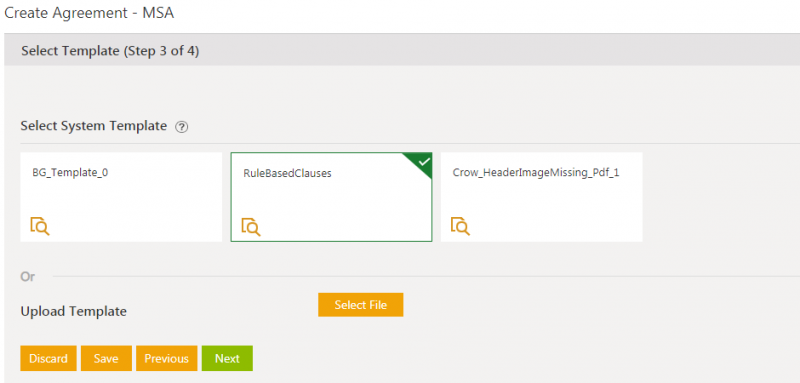Click the Create Agreement - MSA title
The height and width of the screenshot is (383, 800).
coord(89,13)
